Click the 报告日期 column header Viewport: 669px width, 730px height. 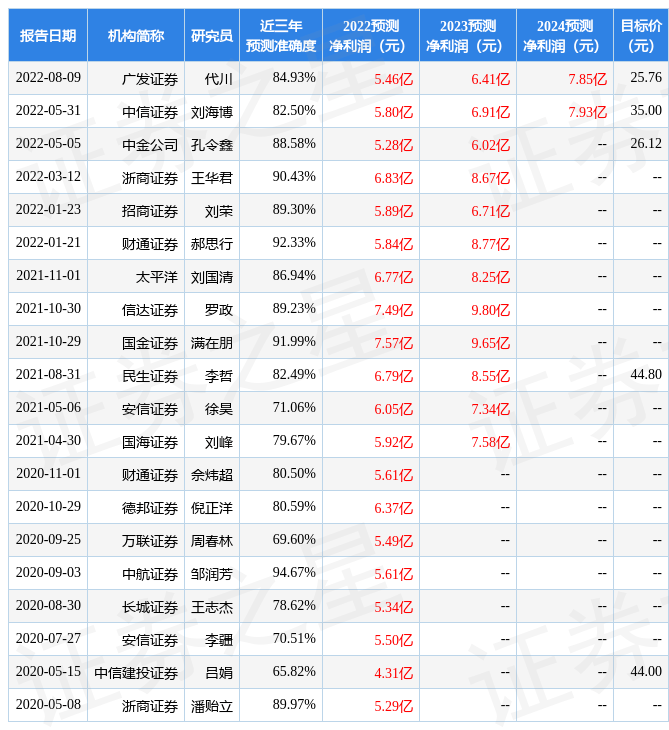48,35
